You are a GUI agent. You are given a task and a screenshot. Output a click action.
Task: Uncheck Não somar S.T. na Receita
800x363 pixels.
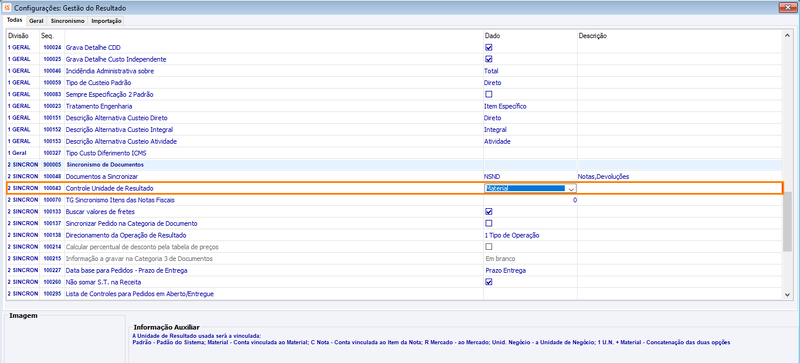(x=488, y=282)
